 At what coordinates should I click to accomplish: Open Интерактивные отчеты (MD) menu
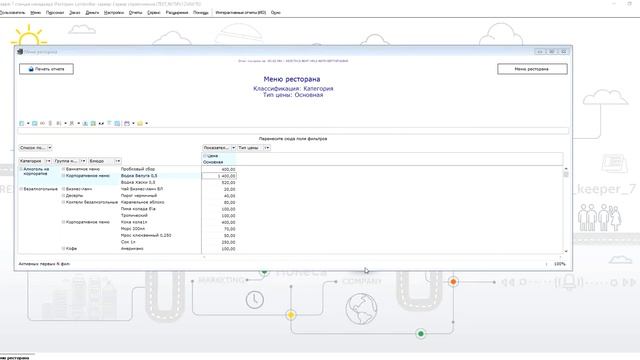(x=241, y=13)
